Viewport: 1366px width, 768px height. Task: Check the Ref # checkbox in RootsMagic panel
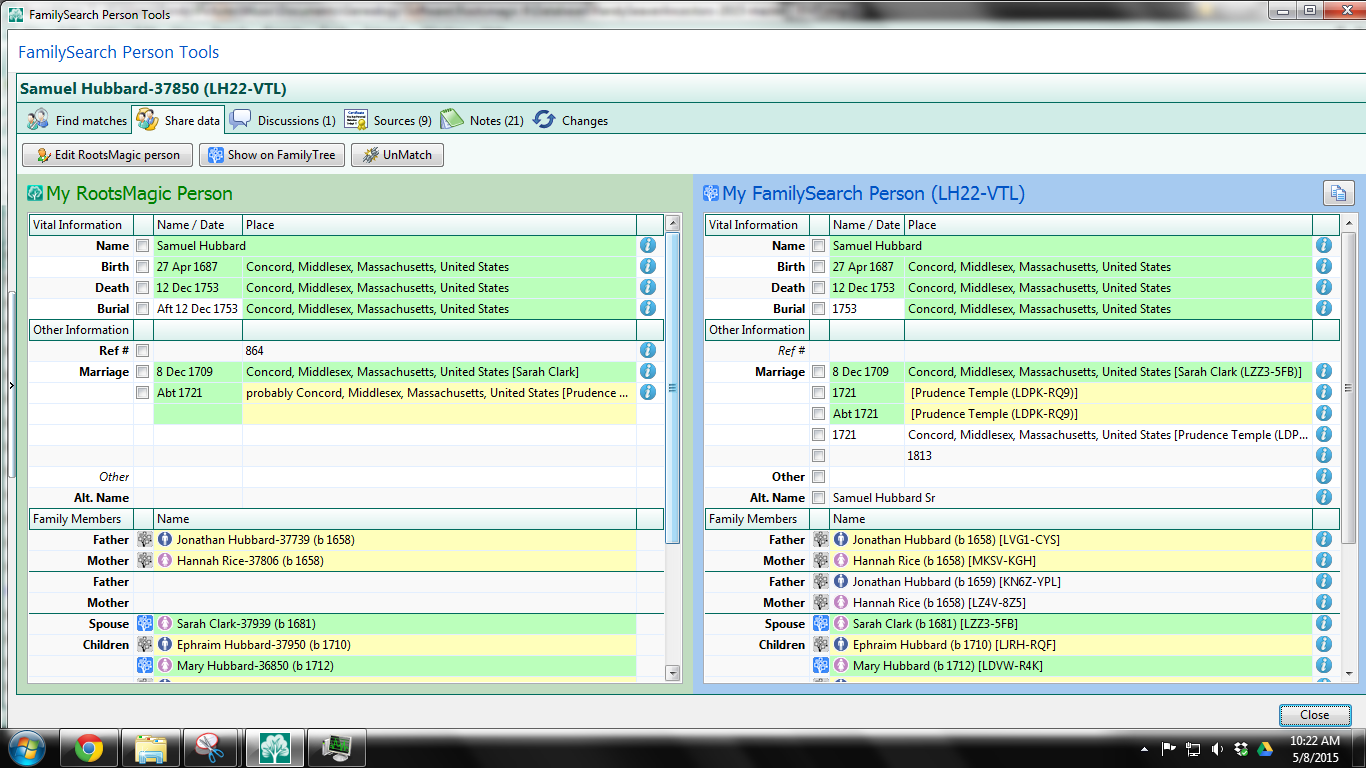pos(143,351)
